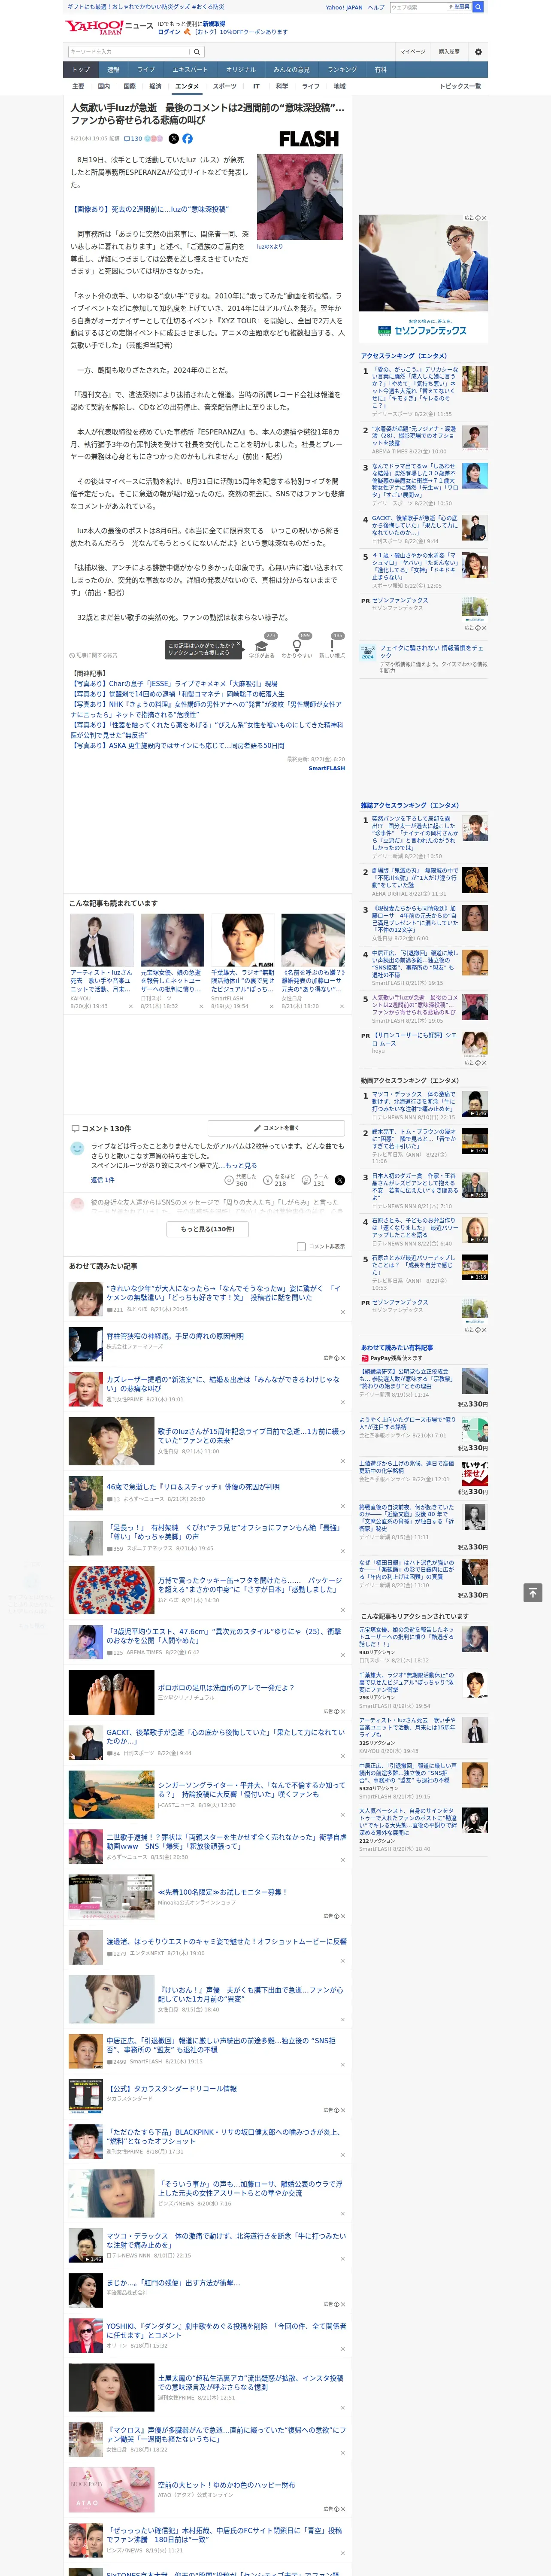The height and width of the screenshot is (2576, 551).
Task: Share first comment on X
Action: click(340, 1180)
